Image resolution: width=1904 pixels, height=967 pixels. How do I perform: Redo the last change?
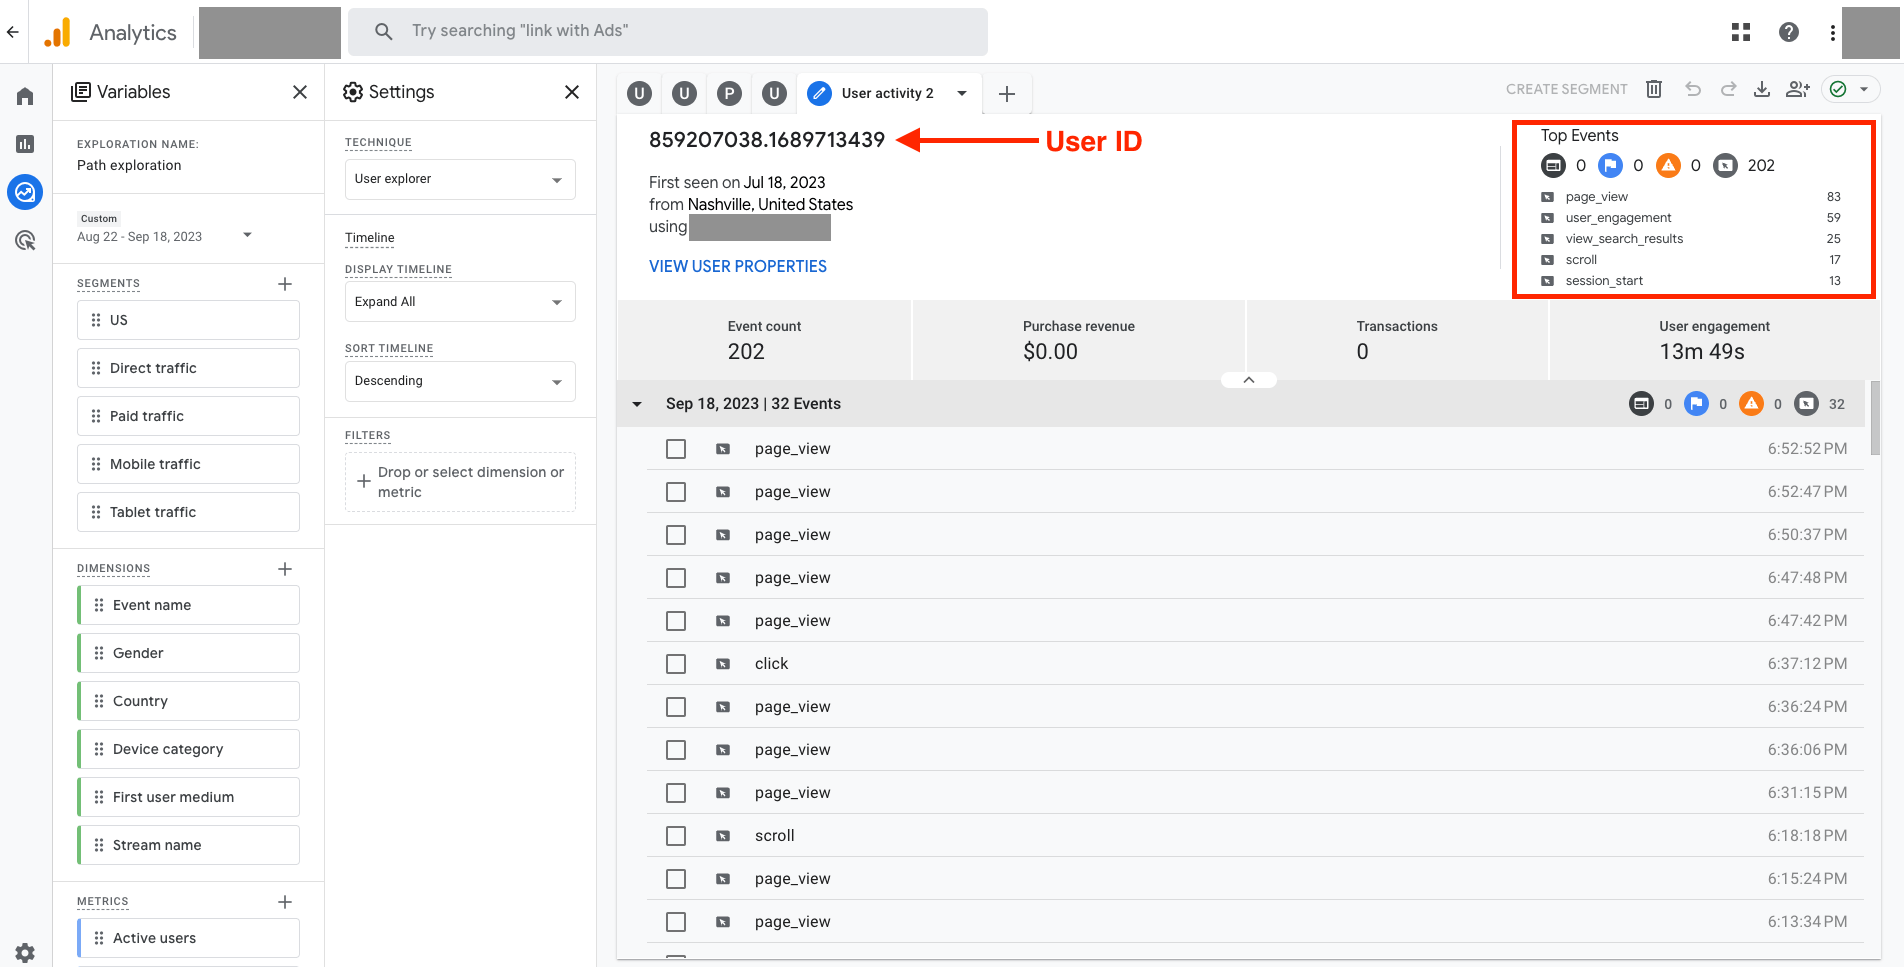pos(1728,89)
